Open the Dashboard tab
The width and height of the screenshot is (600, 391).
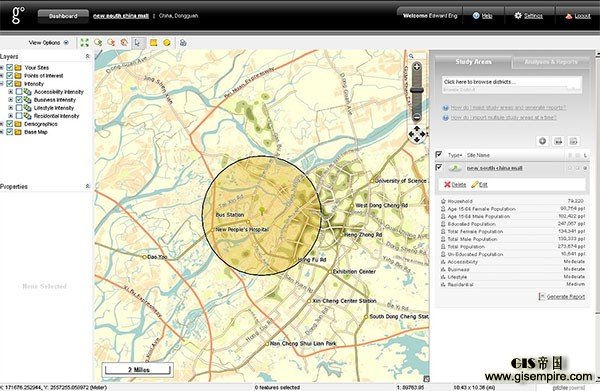(63, 16)
